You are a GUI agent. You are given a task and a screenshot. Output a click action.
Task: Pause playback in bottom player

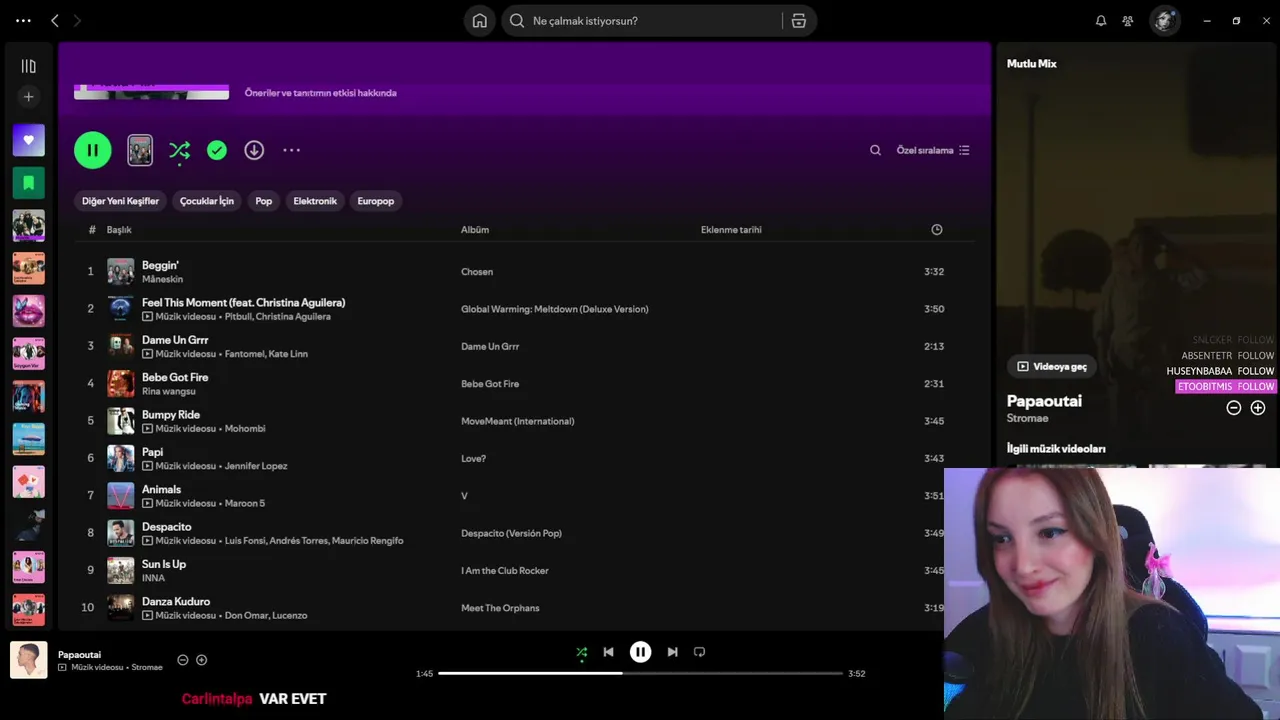(640, 652)
